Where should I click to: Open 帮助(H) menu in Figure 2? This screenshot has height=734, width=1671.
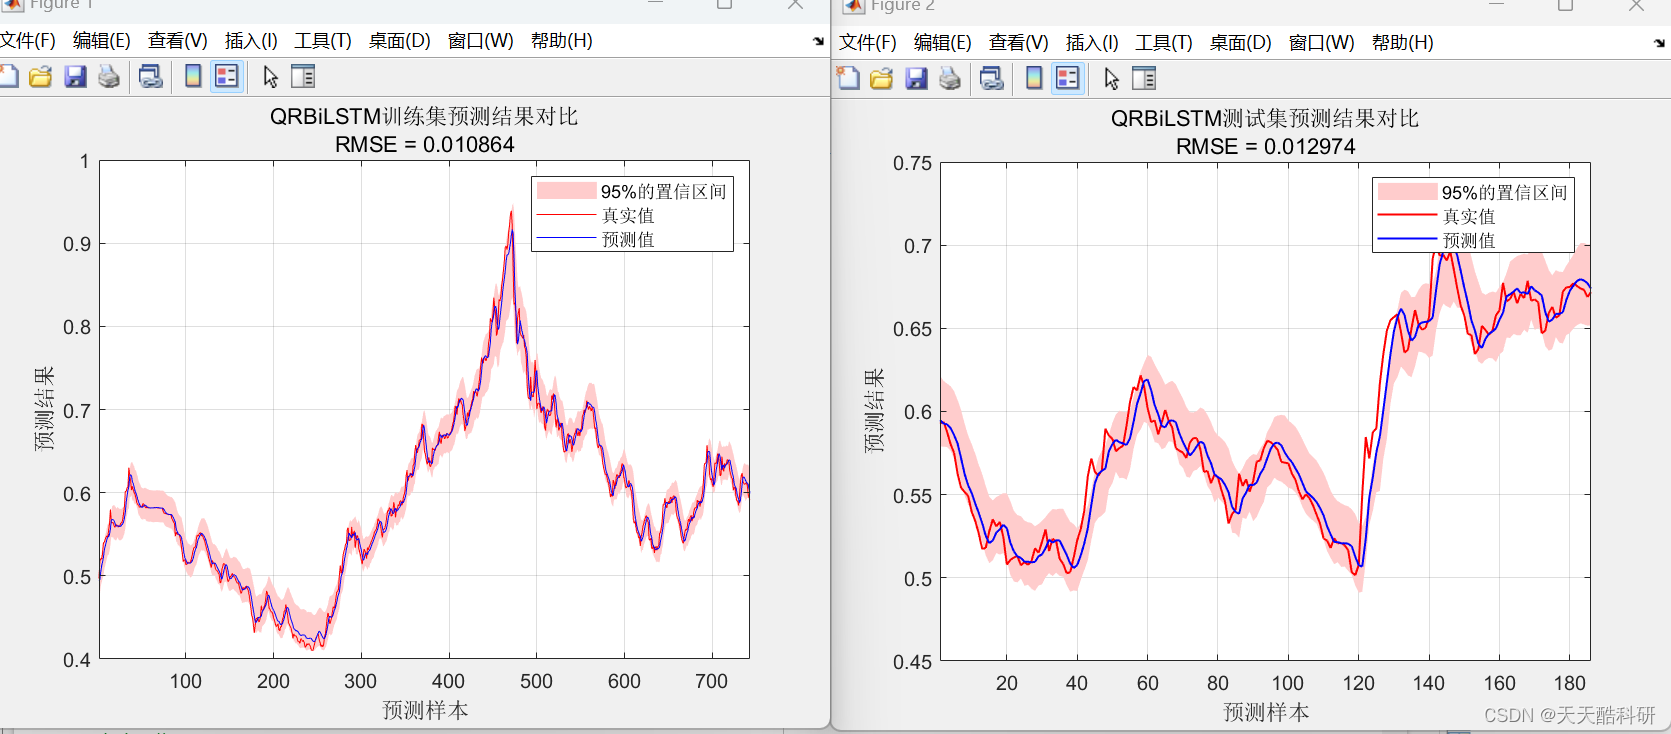click(x=1403, y=43)
